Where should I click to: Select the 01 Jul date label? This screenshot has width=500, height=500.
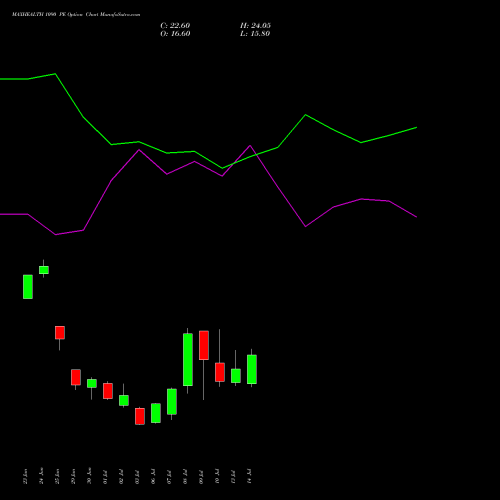pyautogui.click(x=106, y=476)
